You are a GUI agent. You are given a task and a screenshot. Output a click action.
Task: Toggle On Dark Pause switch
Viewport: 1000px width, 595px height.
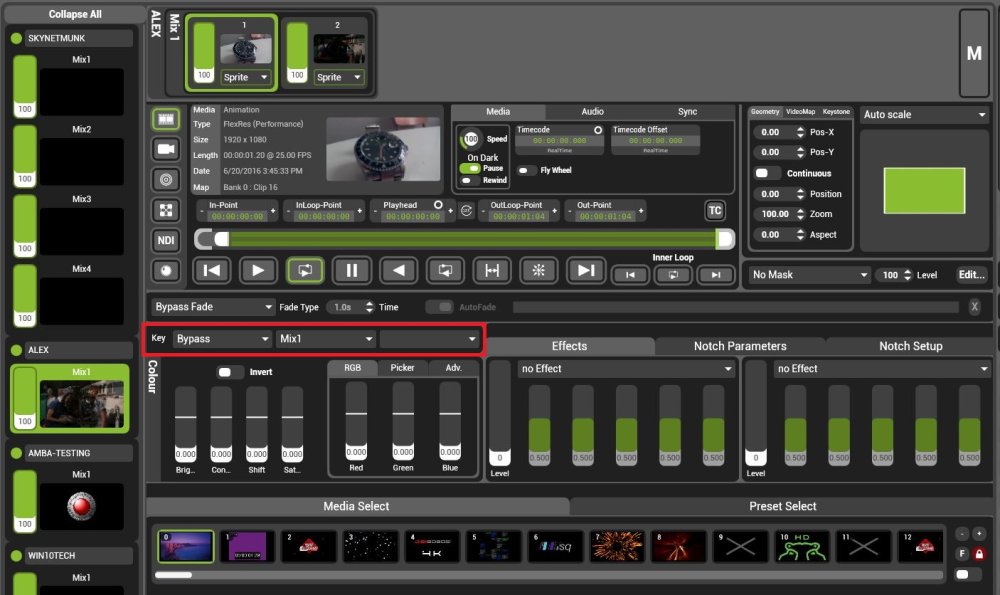coord(470,168)
